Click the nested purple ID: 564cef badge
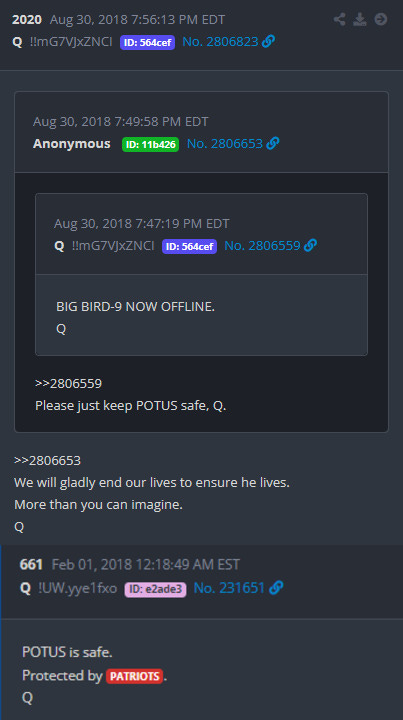The width and height of the screenshot is (403, 720). click(x=189, y=247)
